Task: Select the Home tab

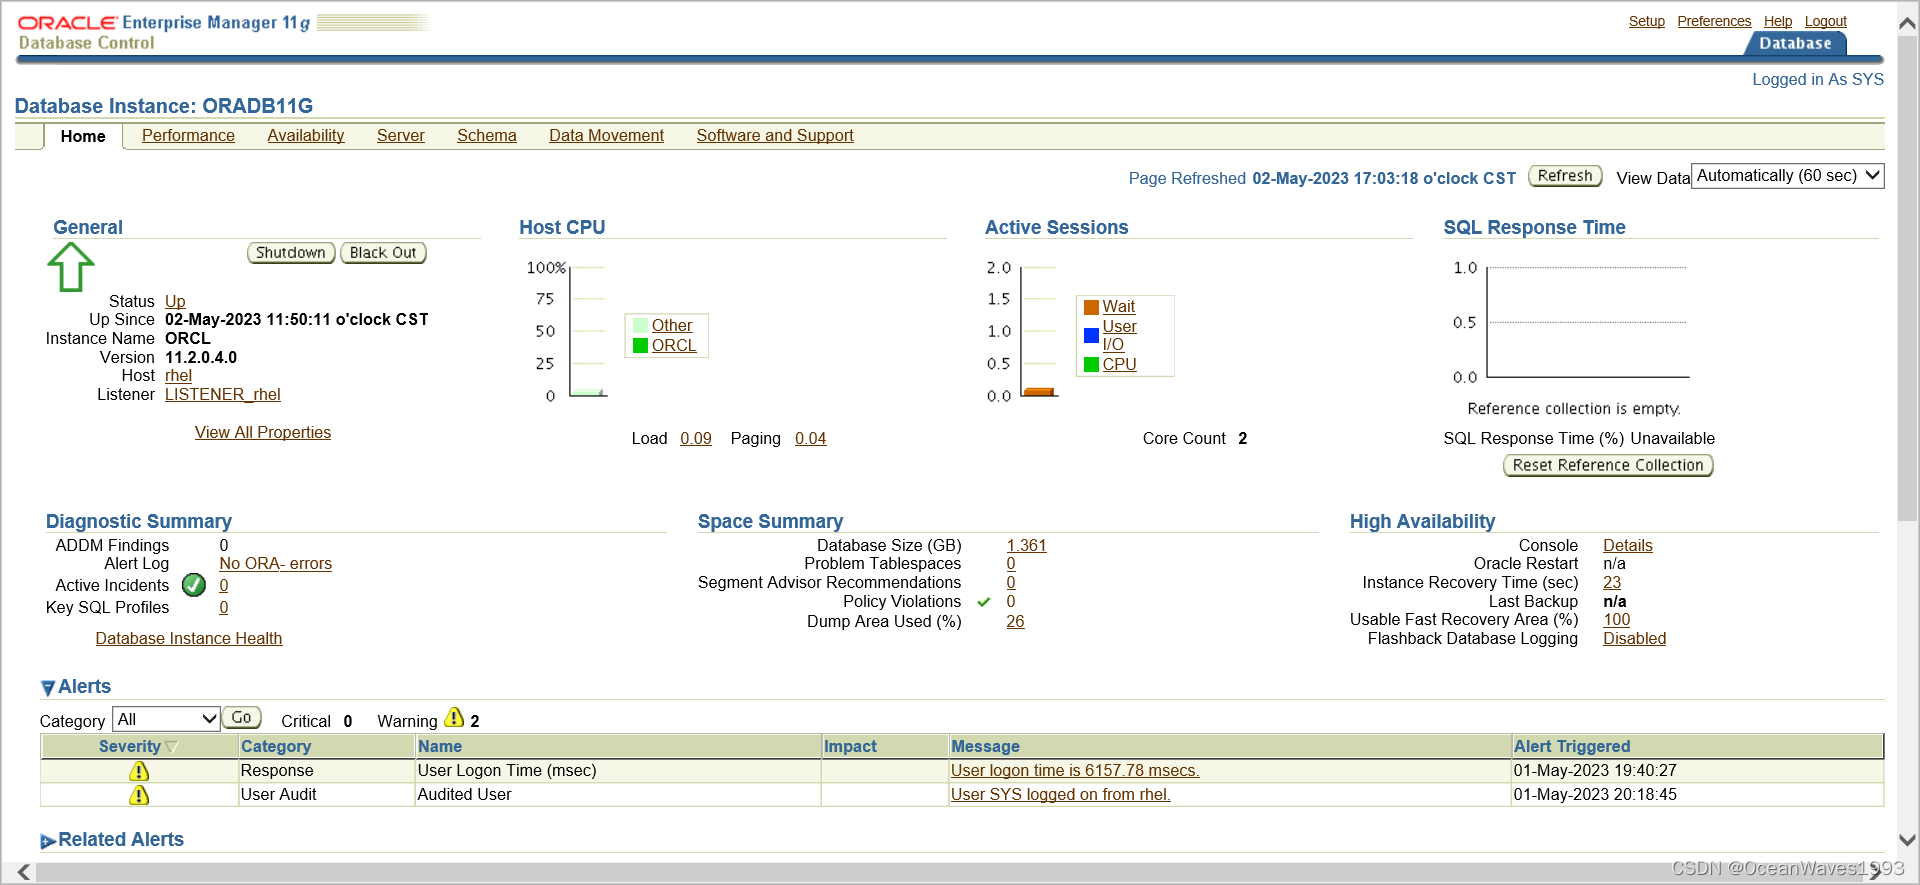Action: (x=83, y=137)
